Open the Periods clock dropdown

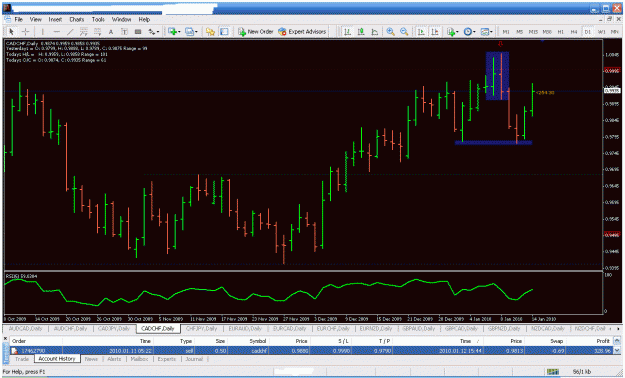tap(470, 32)
